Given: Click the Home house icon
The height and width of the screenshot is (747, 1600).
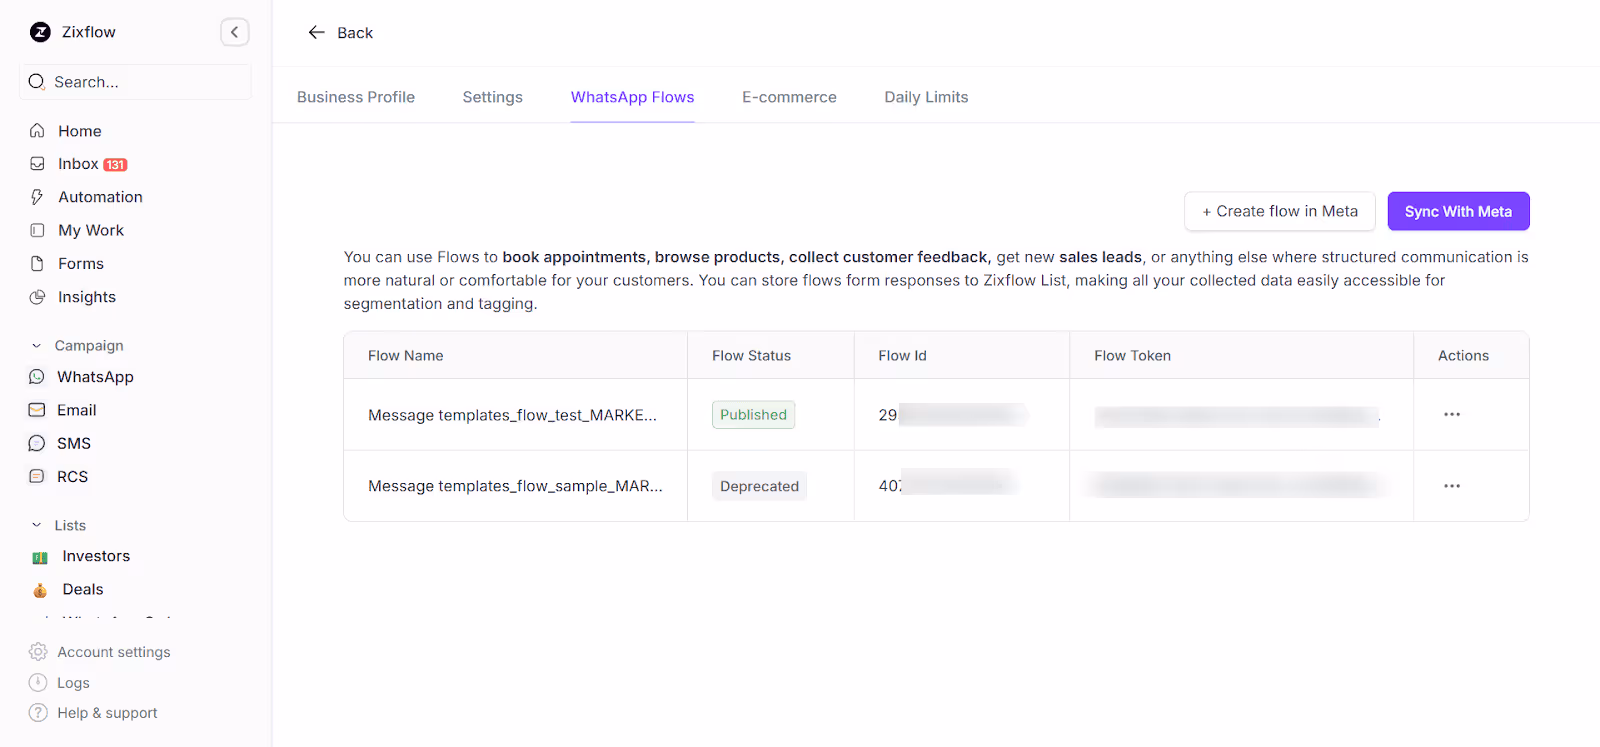Looking at the screenshot, I should [x=37, y=131].
